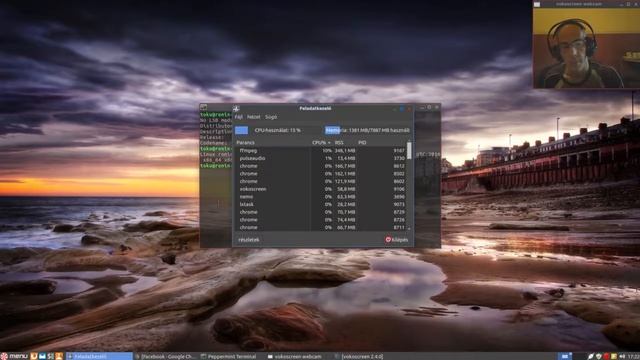Click the volume tray icon
The image size is (640, 360).
click(x=622, y=357)
